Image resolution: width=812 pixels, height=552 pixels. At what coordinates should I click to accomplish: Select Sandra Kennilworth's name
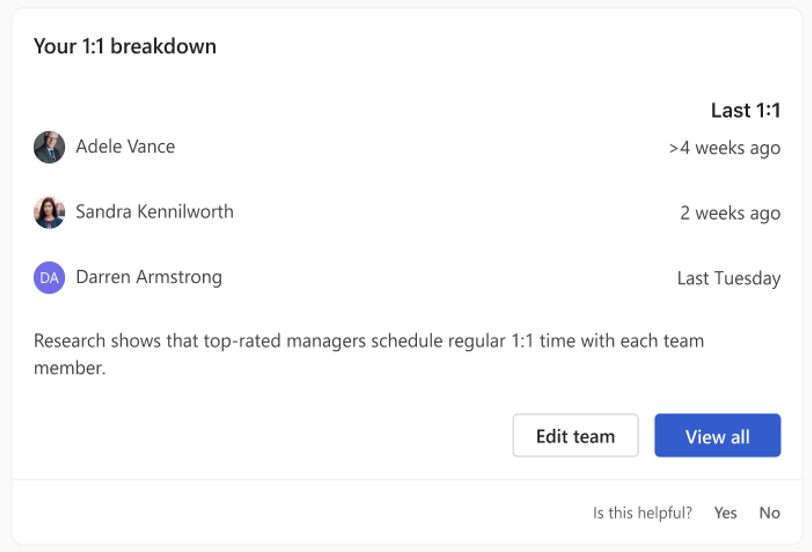point(154,212)
